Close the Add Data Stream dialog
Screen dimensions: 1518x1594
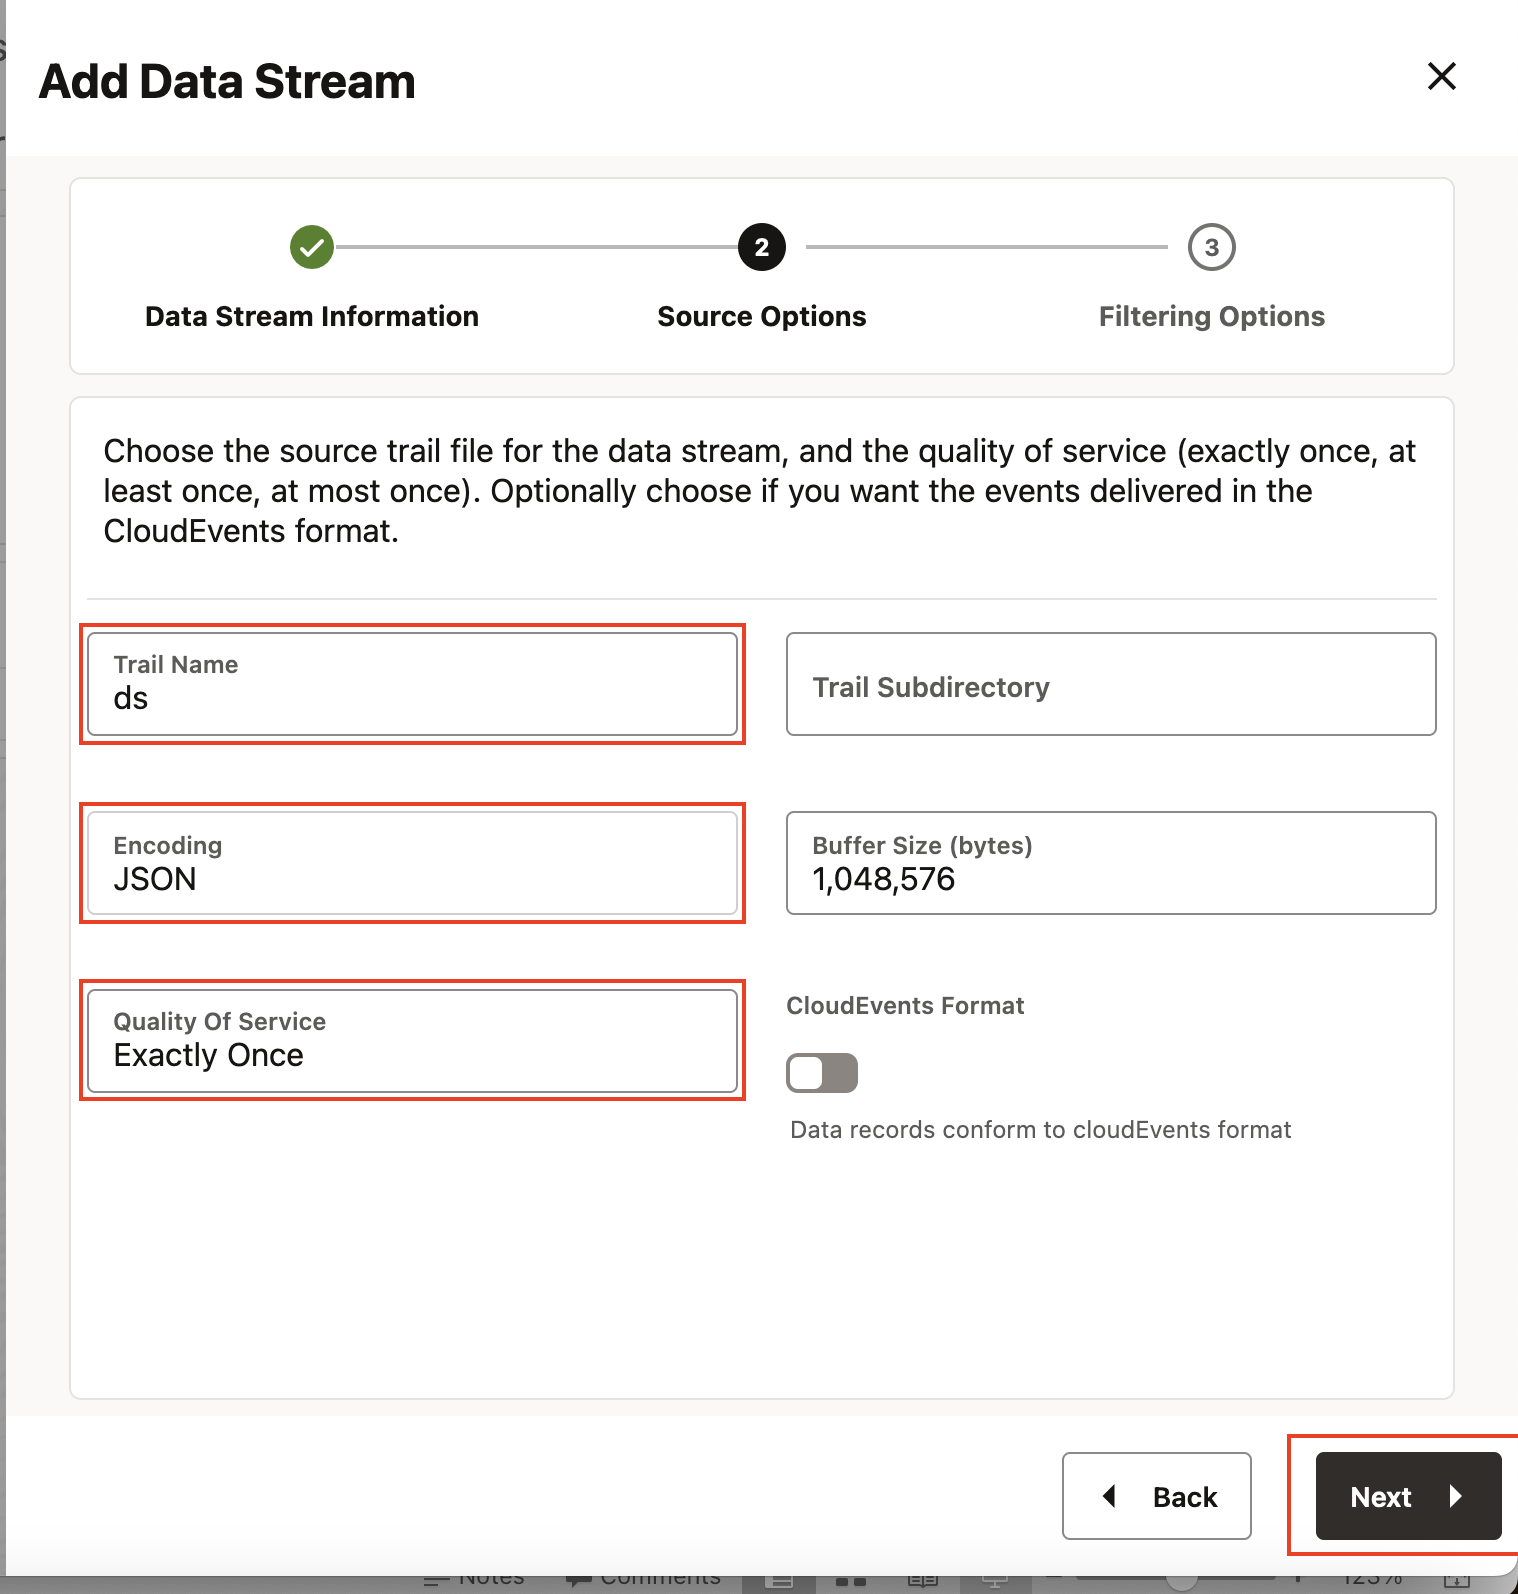click(x=1441, y=76)
